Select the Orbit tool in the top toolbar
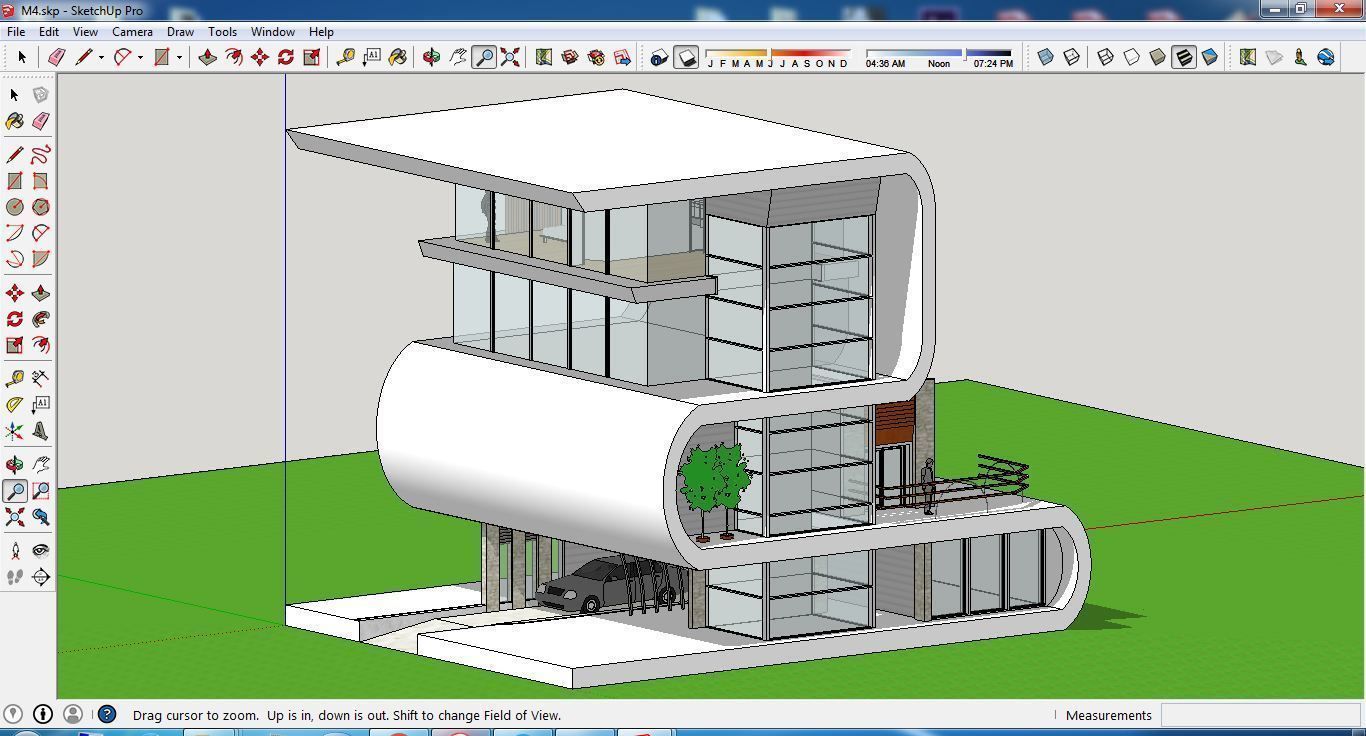Screen dimensions: 1366x736 432,57
